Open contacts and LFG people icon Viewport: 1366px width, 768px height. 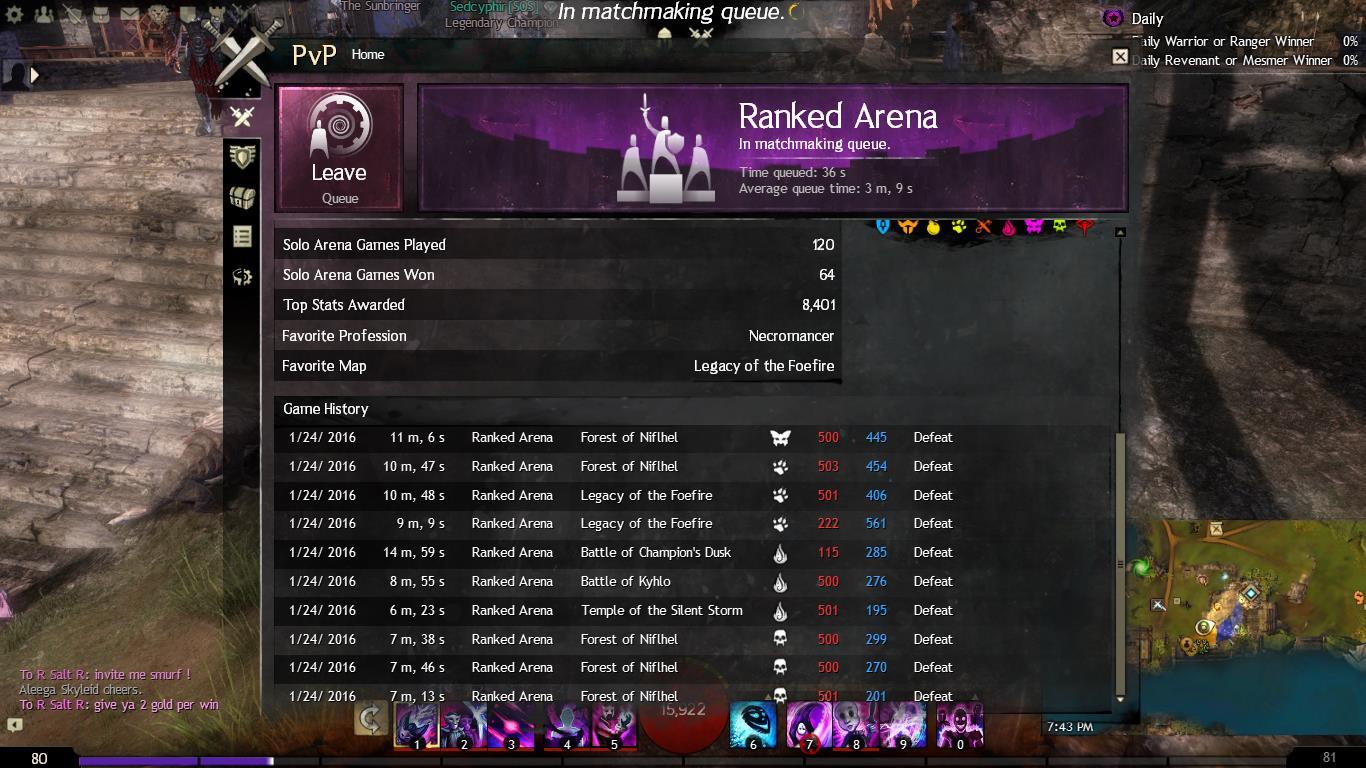[44, 15]
